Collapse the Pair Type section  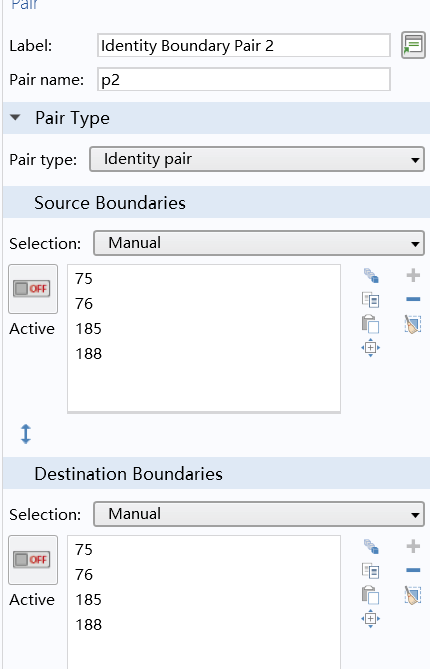tap(15, 118)
